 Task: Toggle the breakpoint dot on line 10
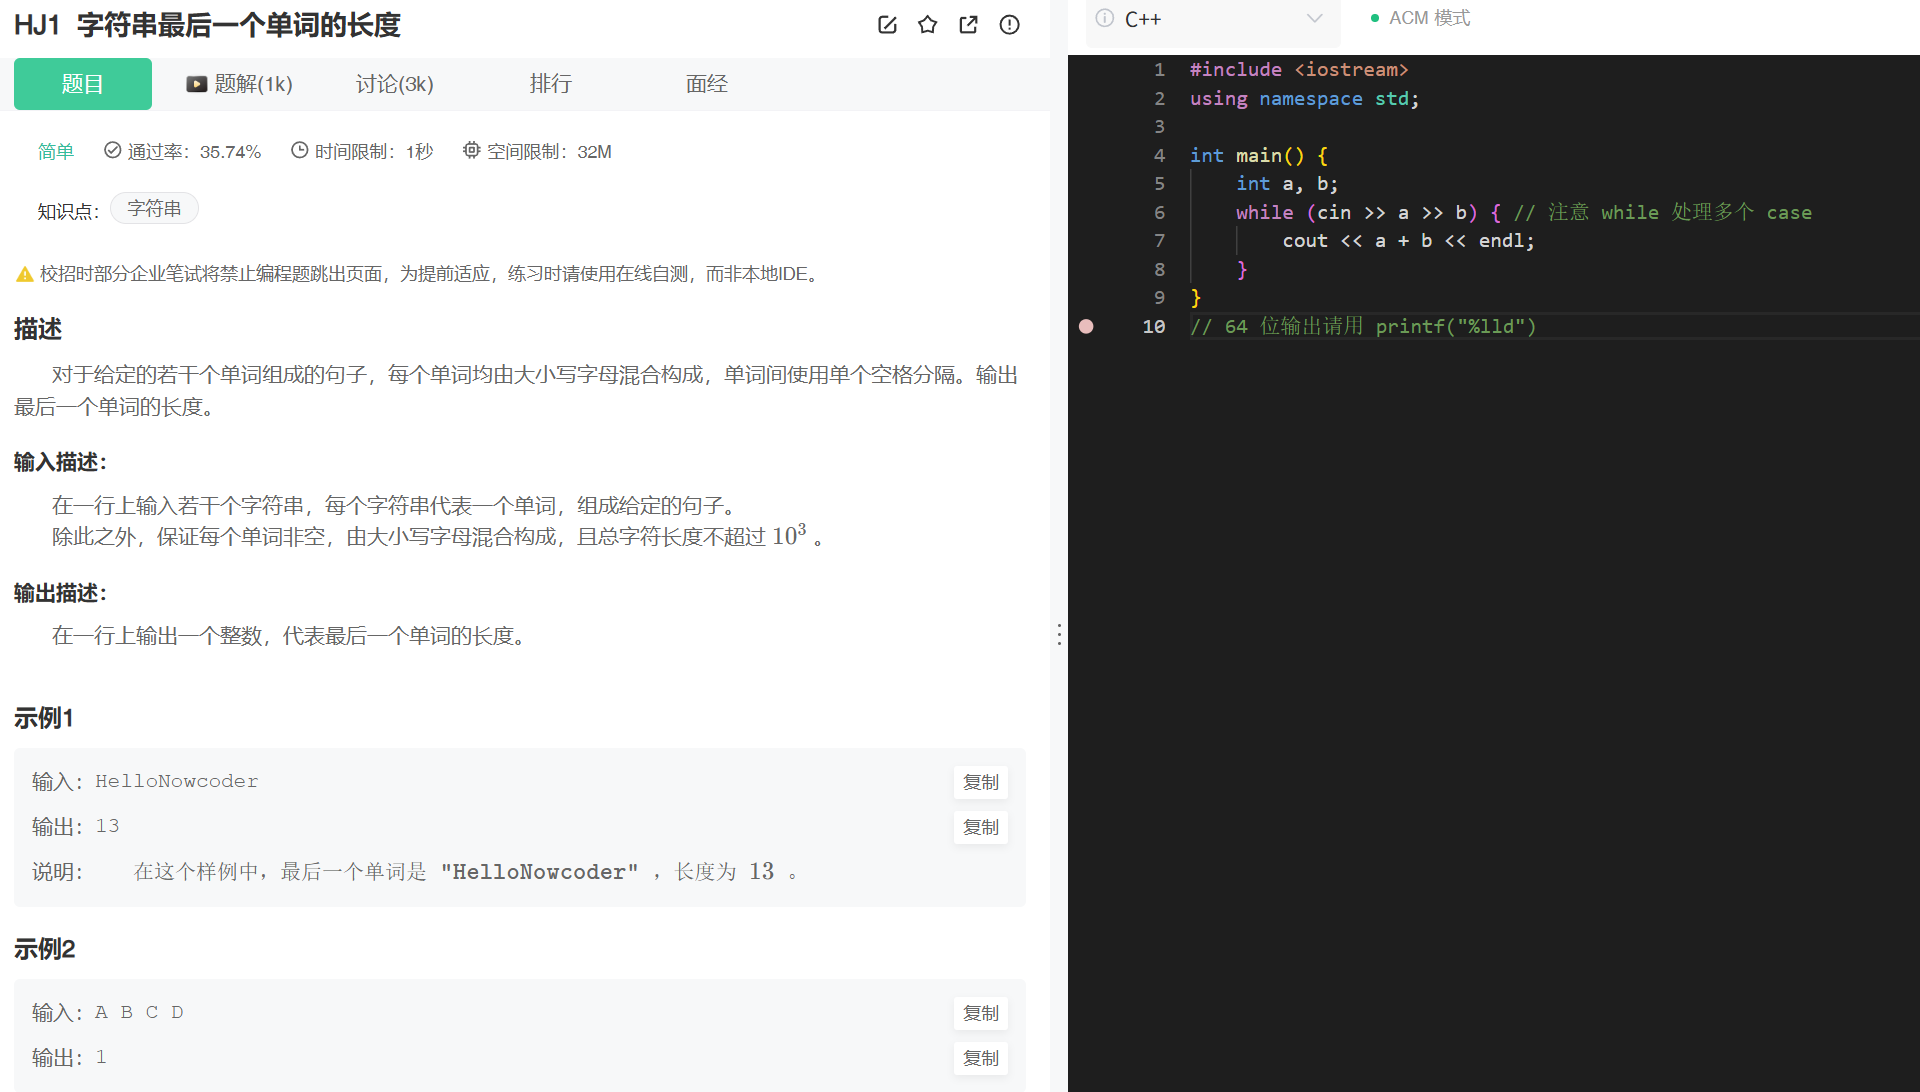pyautogui.click(x=1087, y=326)
